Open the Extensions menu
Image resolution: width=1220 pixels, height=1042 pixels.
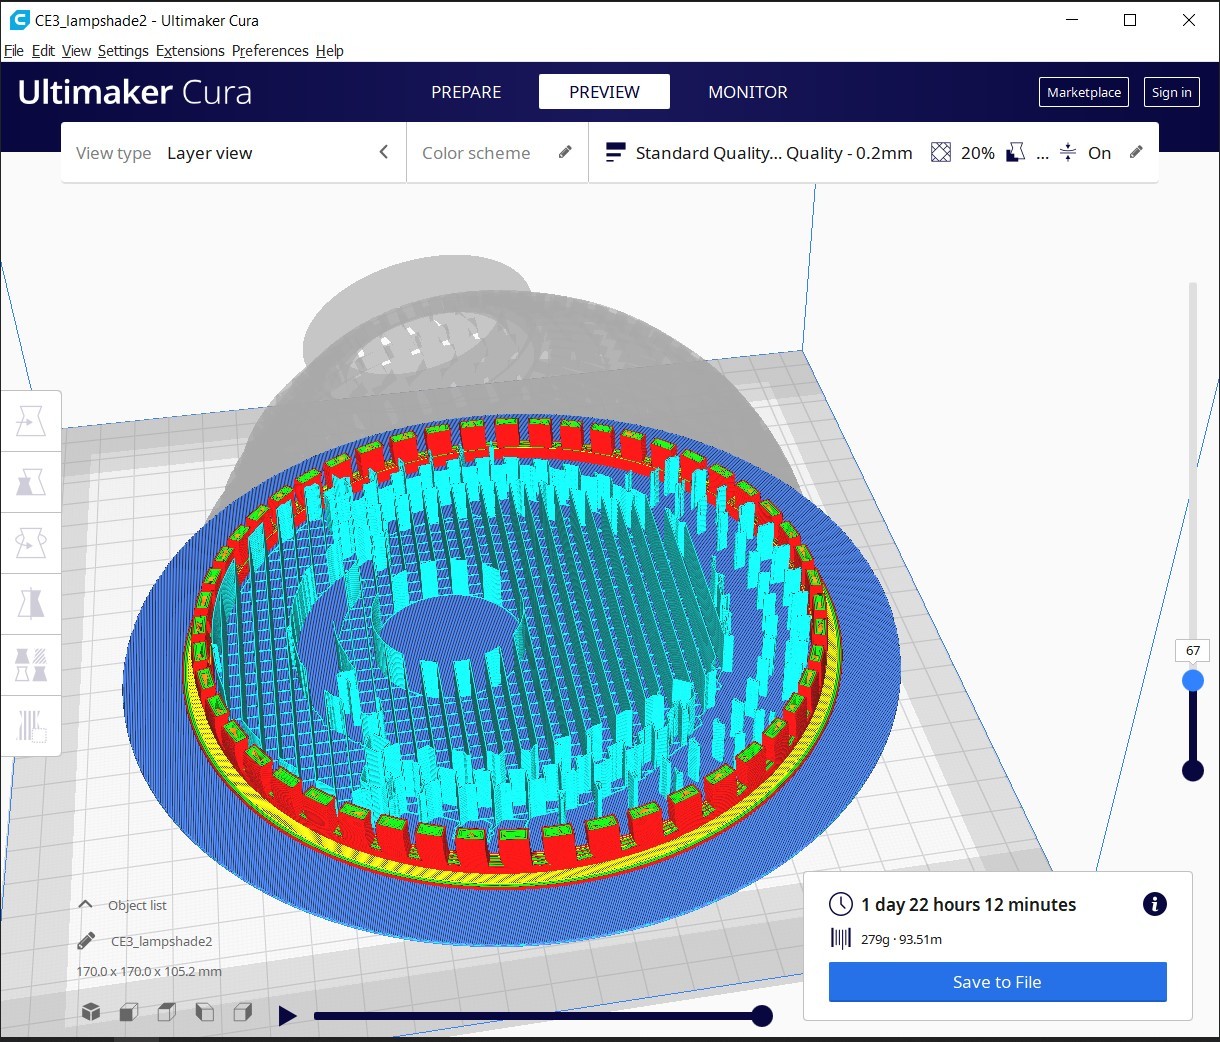coord(190,51)
